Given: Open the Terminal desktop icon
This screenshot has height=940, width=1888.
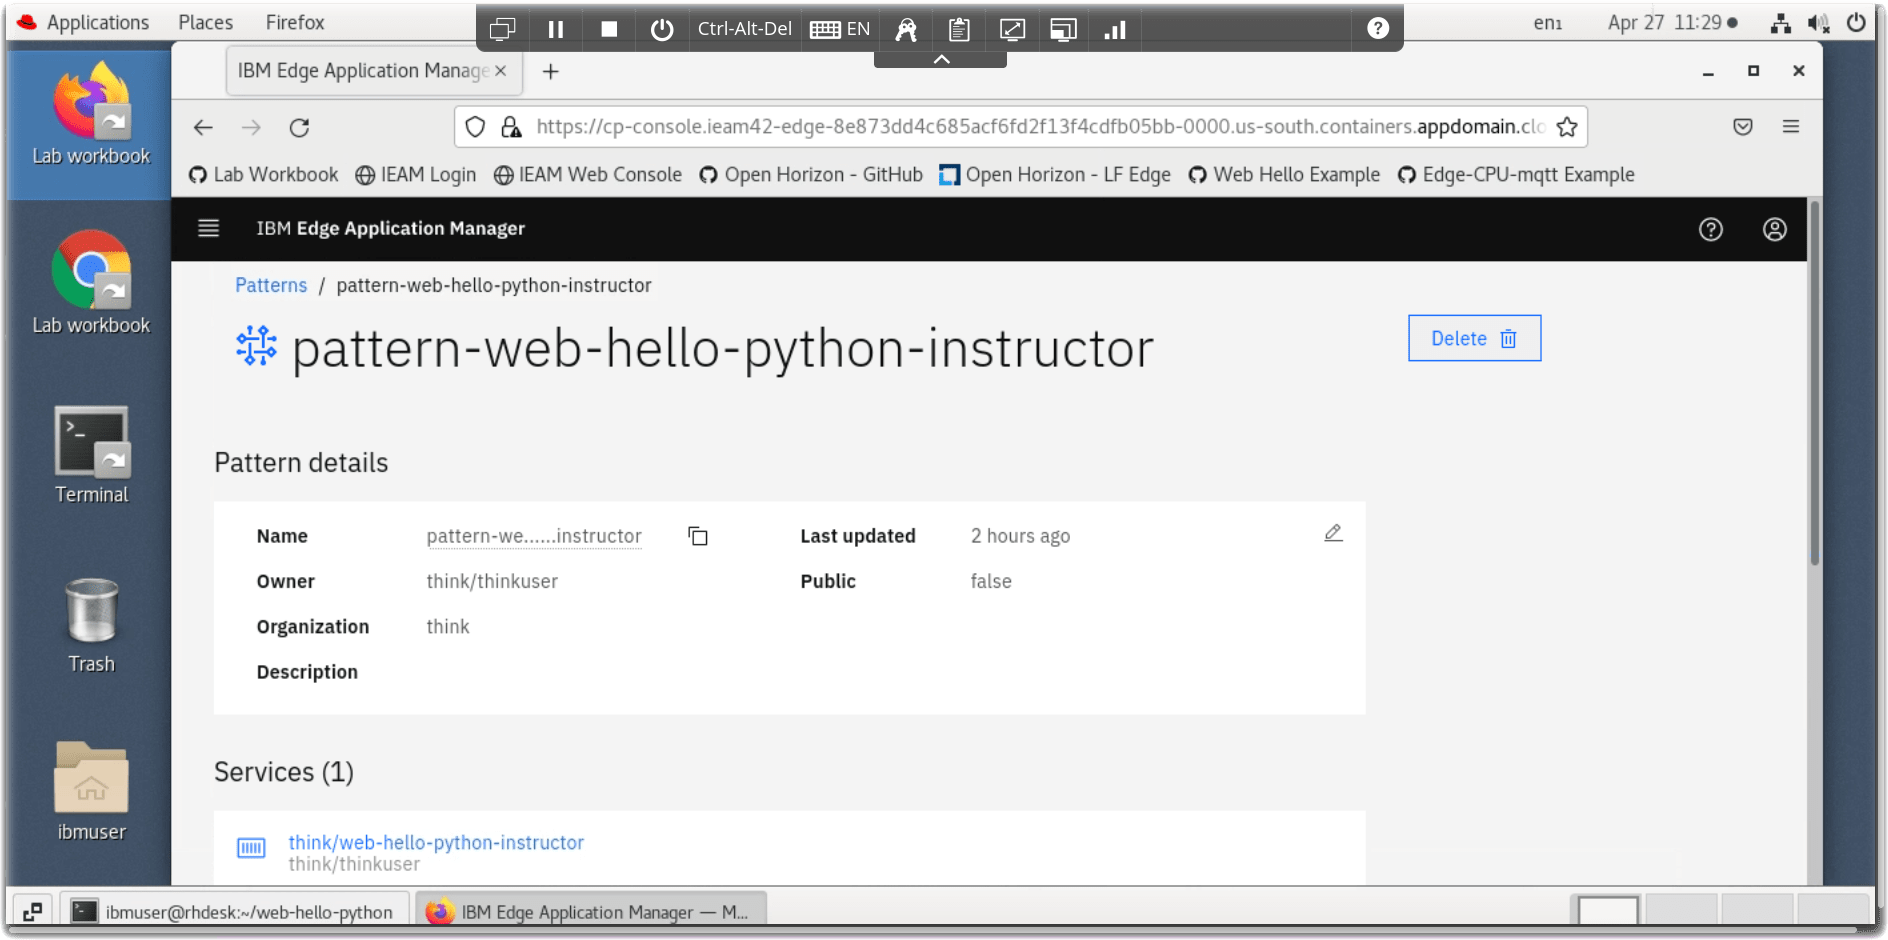Looking at the screenshot, I should (x=91, y=455).
